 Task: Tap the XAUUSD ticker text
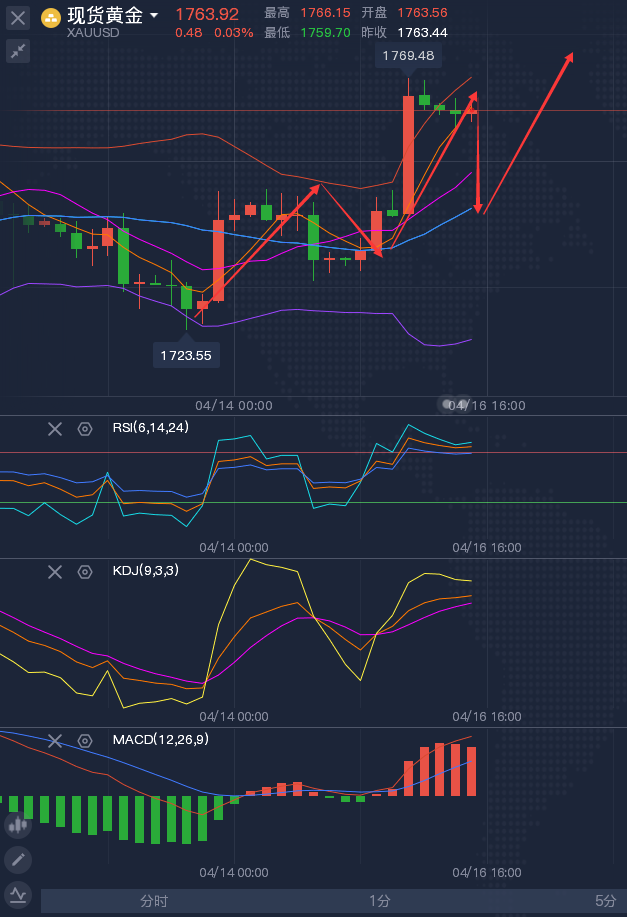(93, 33)
